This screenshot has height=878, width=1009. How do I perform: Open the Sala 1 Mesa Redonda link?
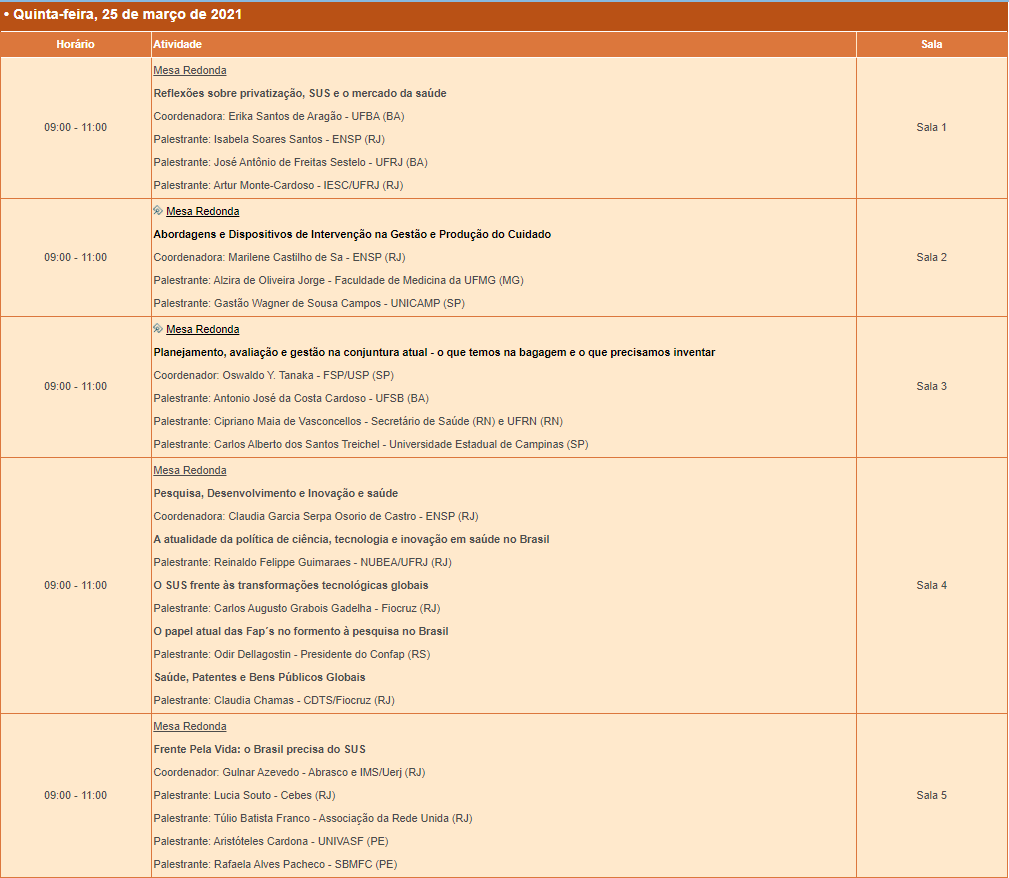[x=190, y=70]
